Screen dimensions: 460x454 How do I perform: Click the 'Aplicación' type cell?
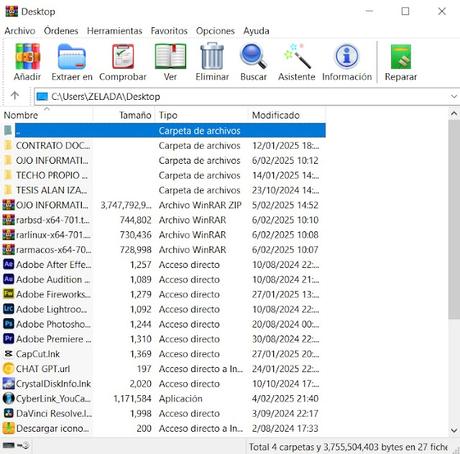(x=181, y=399)
